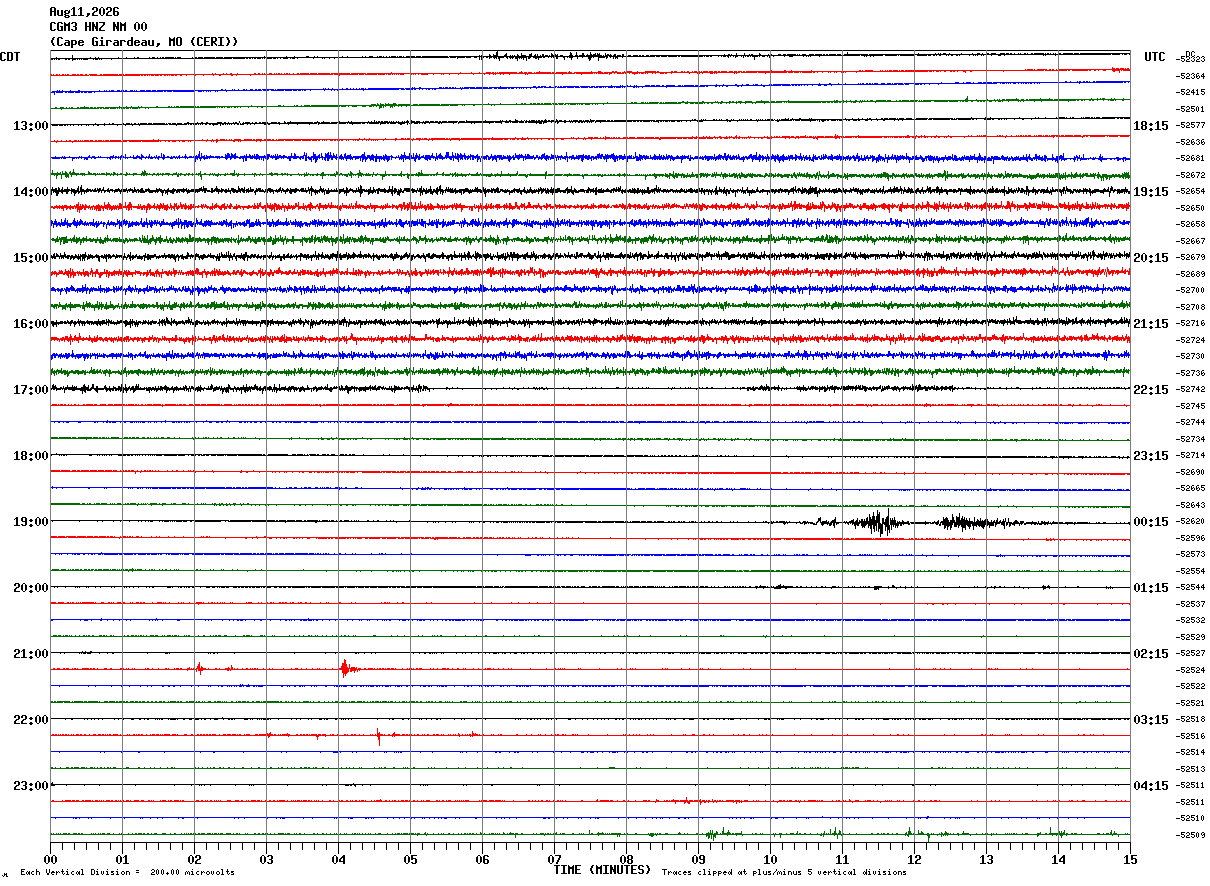Click the DC offset value -52577

click(1190, 126)
